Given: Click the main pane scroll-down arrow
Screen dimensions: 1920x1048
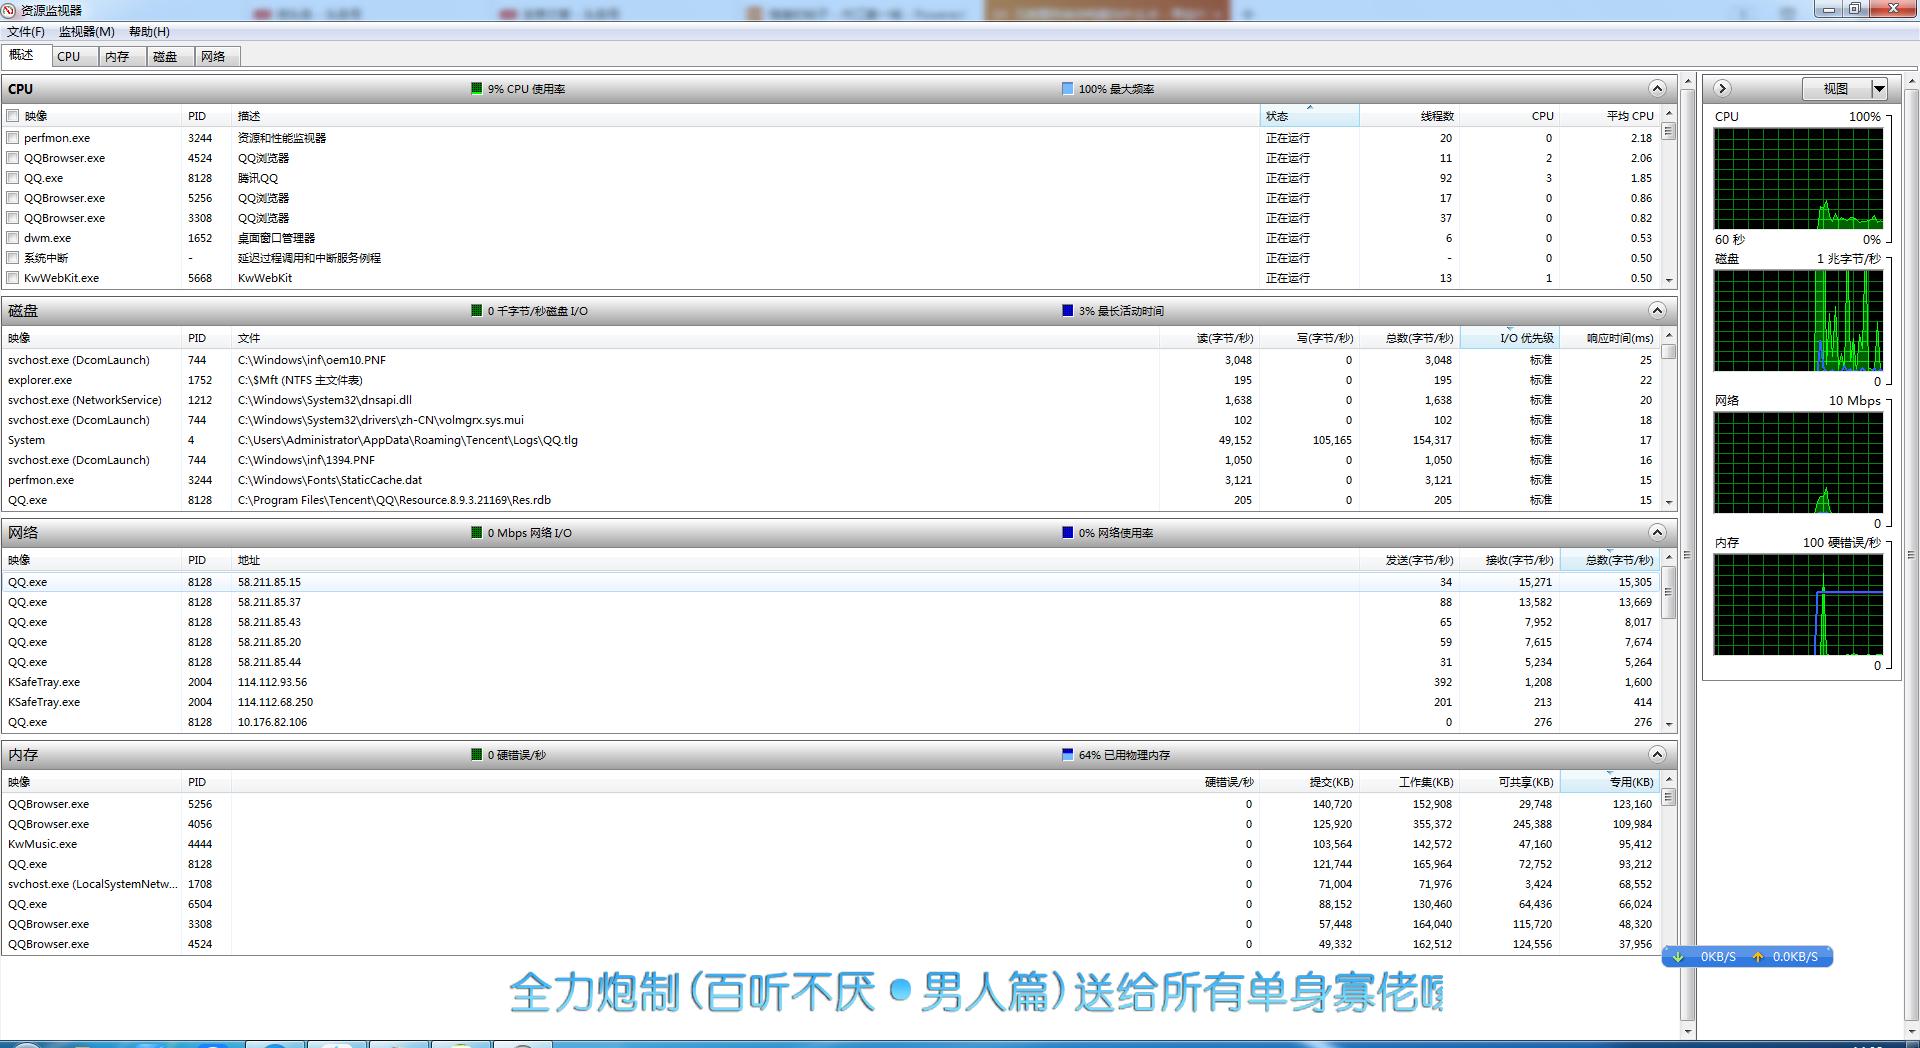Looking at the screenshot, I should (1688, 1031).
